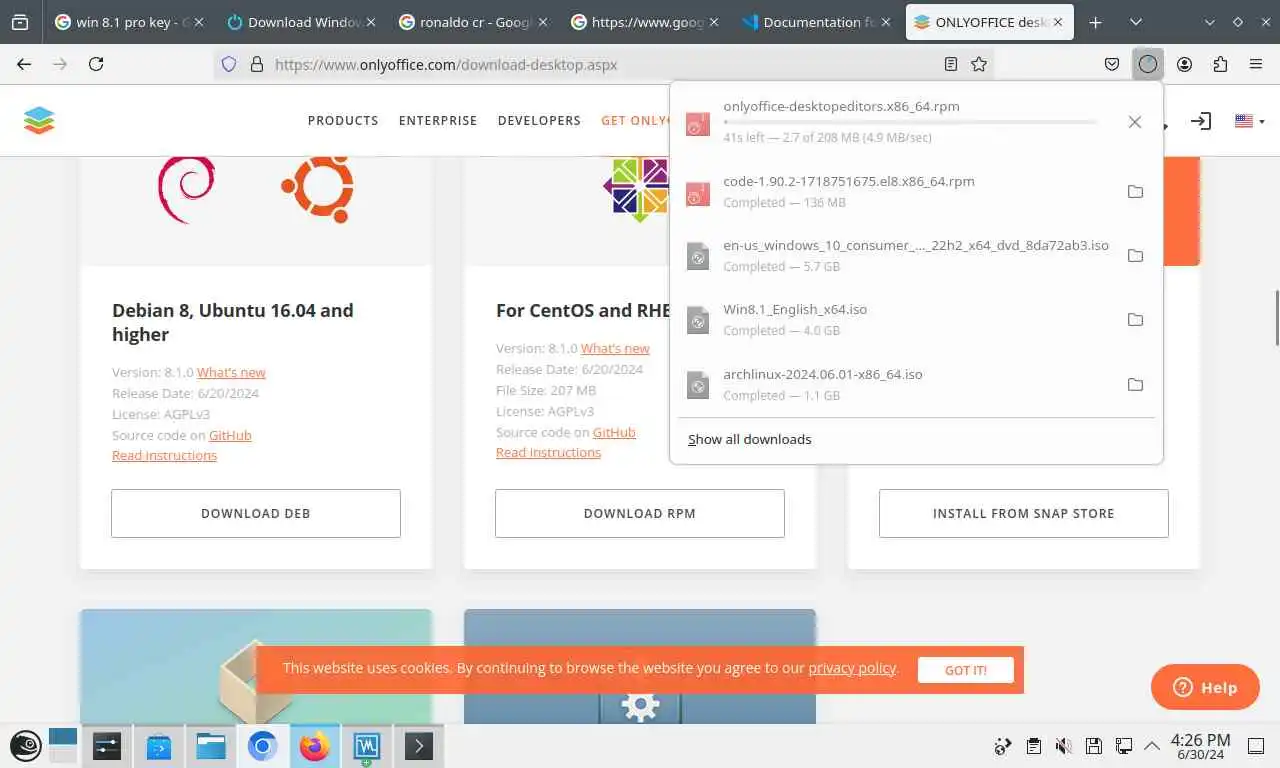Open VMware Workstation from taskbar
The image size is (1280, 768).
click(367, 746)
